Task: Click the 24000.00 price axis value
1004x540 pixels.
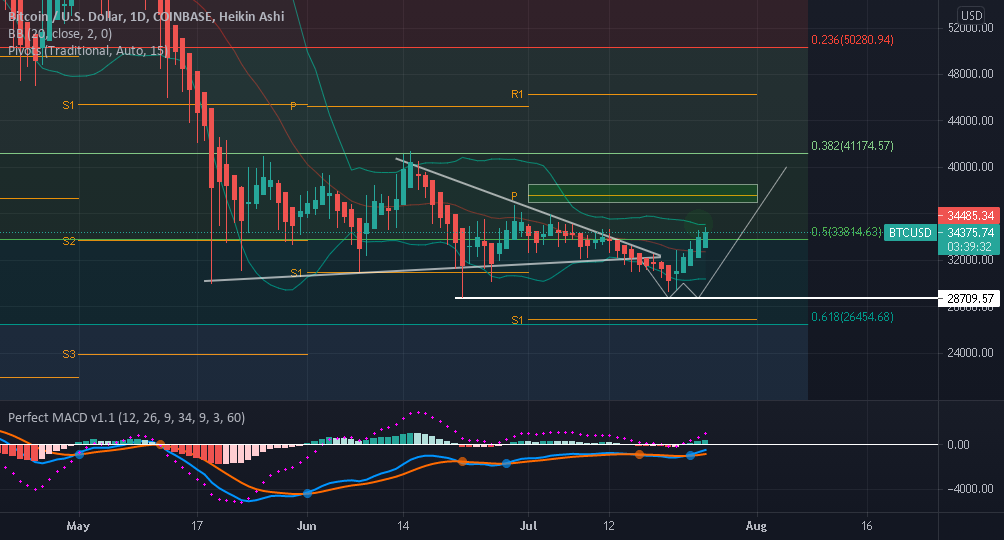Action: (970, 353)
